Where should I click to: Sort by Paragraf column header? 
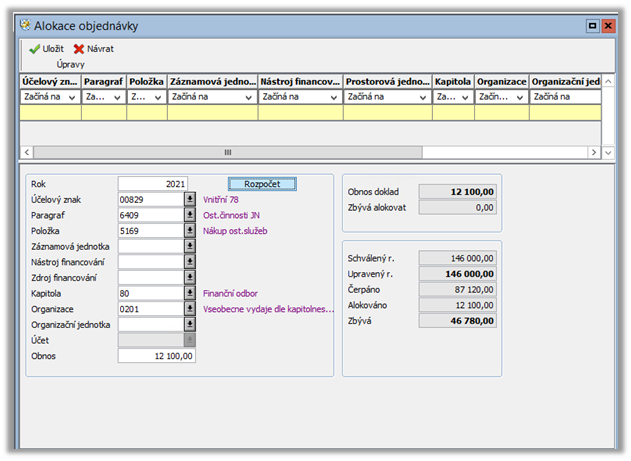[x=103, y=80]
